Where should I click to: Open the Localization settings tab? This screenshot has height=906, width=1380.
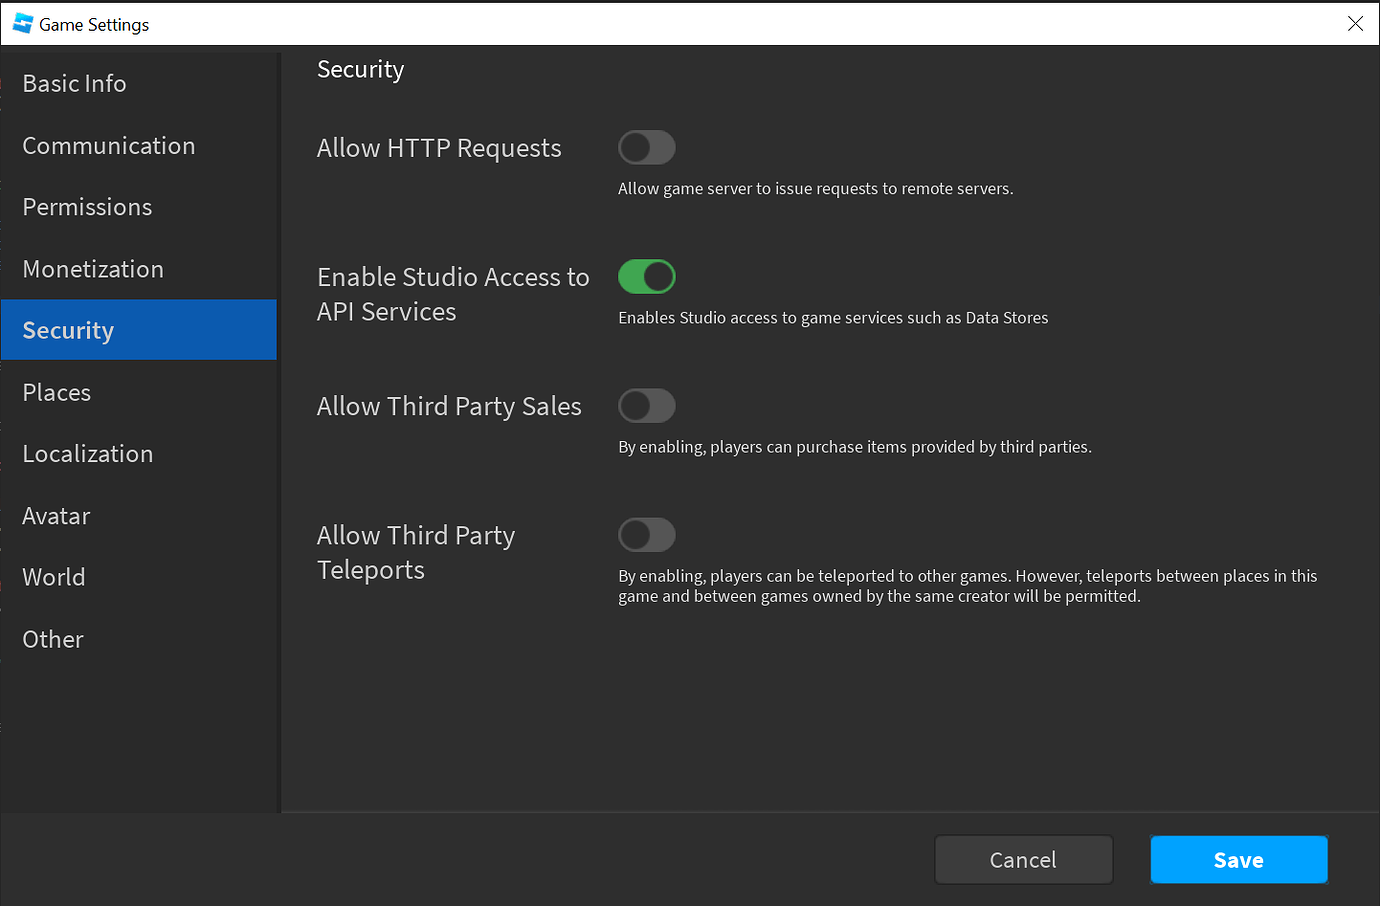[88, 454]
